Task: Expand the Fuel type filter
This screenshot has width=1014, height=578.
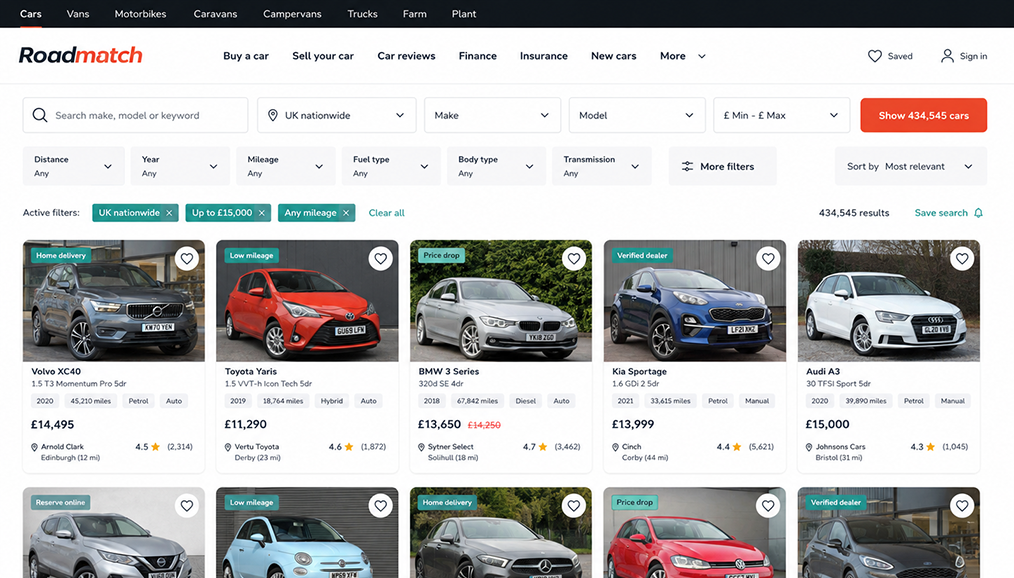Action: point(391,166)
